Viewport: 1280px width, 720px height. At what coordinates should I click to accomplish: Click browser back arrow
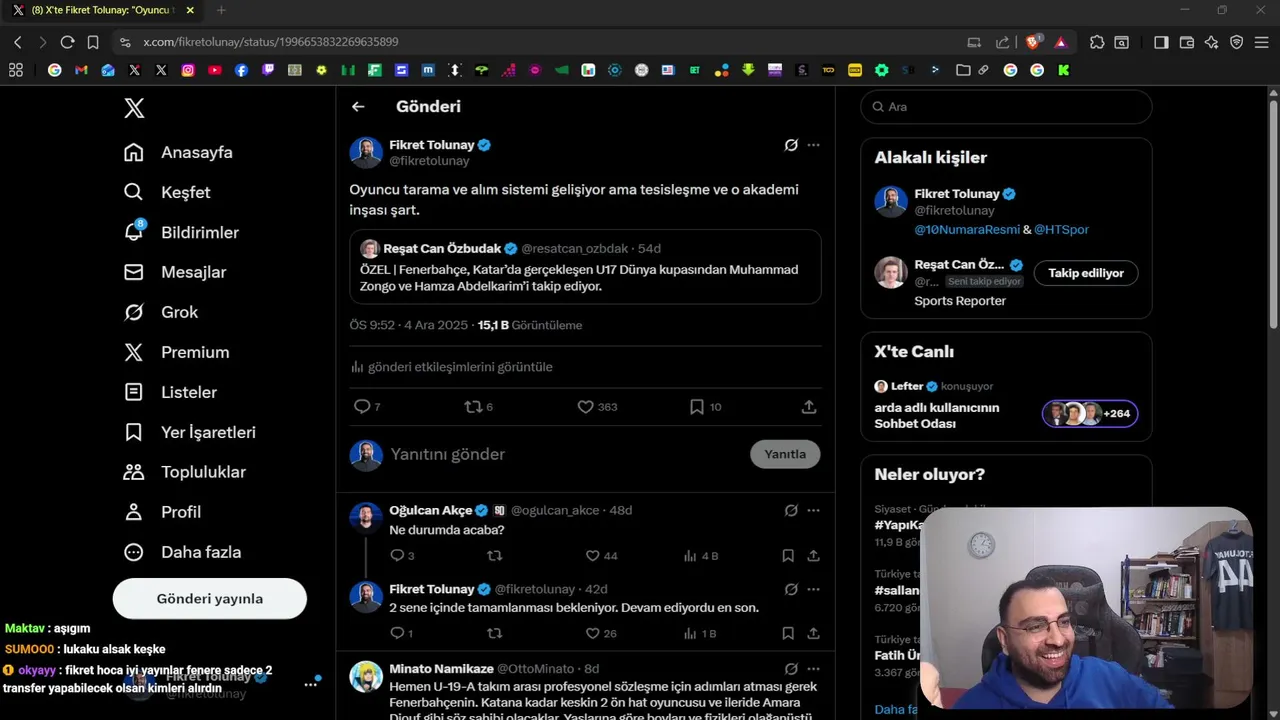pos(17,42)
